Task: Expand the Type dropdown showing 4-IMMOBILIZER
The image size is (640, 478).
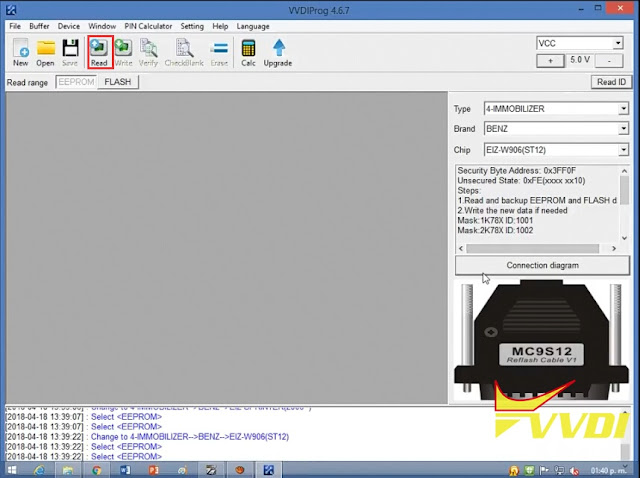Action: 623,109
